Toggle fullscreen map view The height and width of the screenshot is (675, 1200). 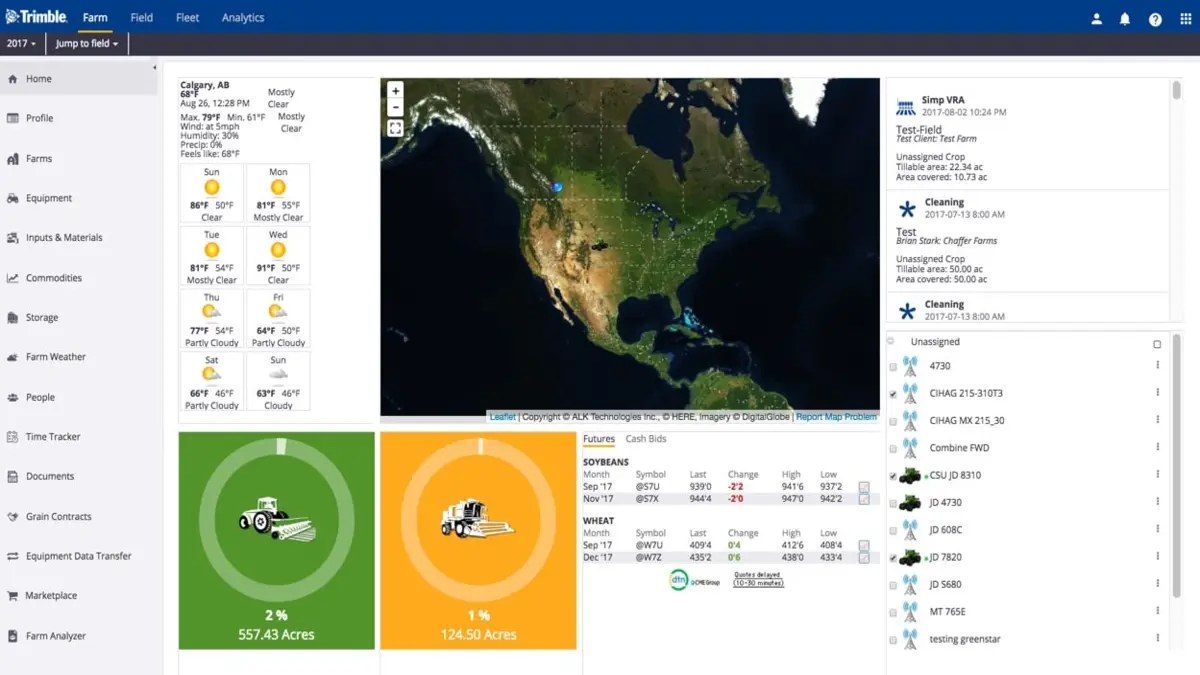(395, 128)
